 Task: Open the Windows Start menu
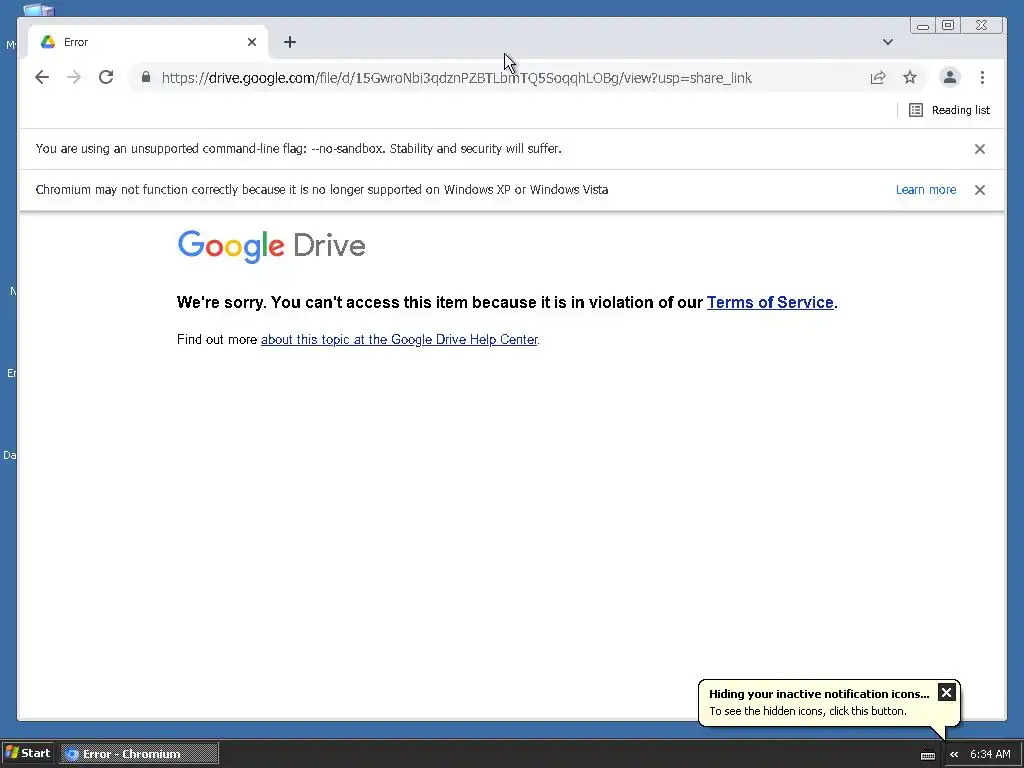27,754
